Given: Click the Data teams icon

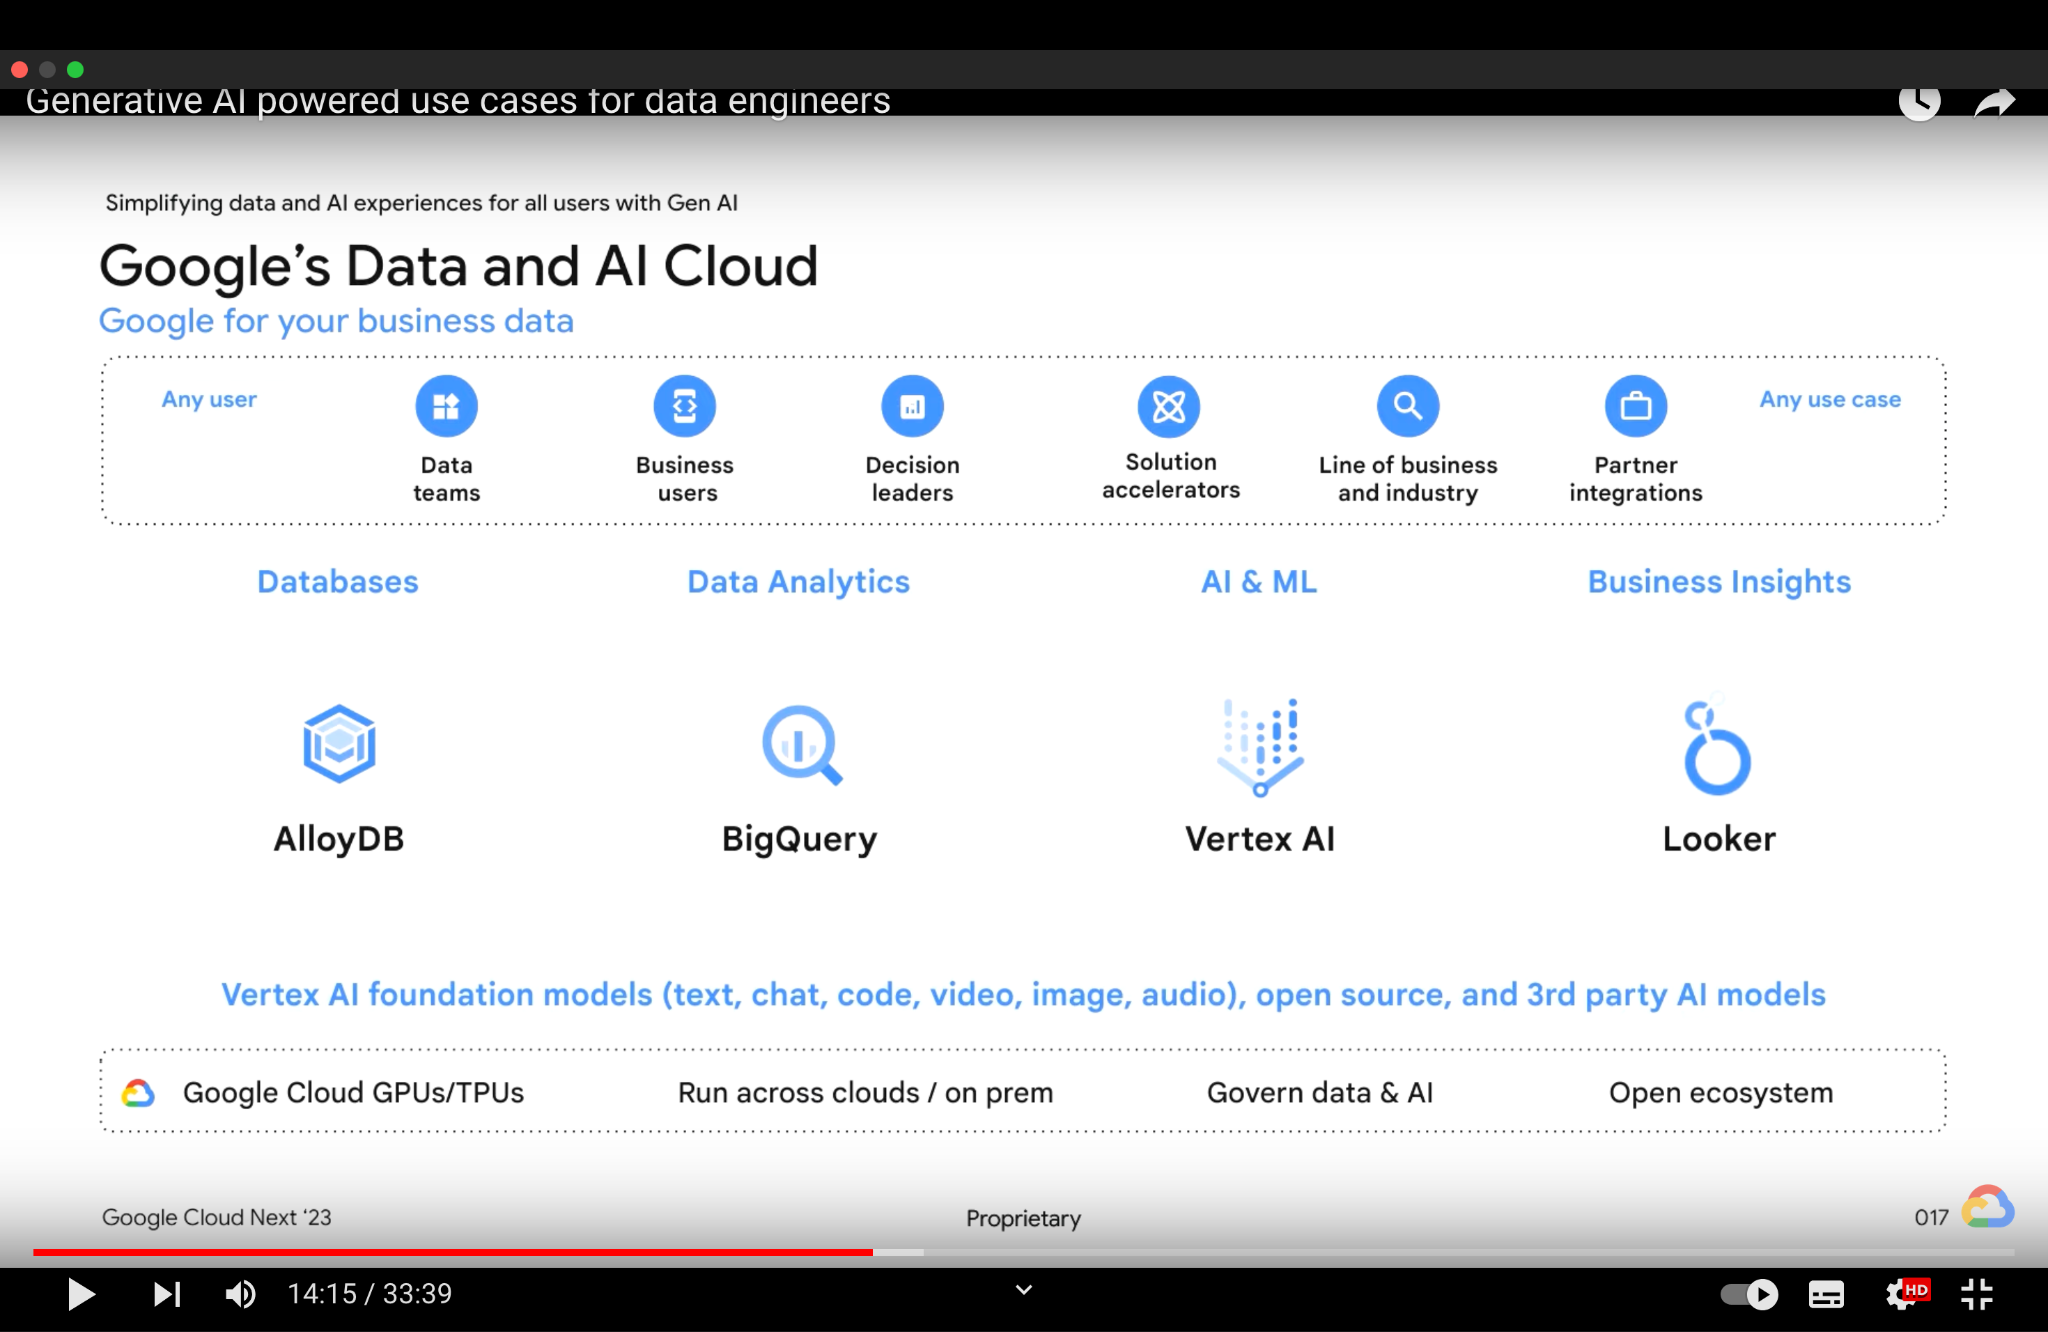Looking at the screenshot, I should [446, 405].
